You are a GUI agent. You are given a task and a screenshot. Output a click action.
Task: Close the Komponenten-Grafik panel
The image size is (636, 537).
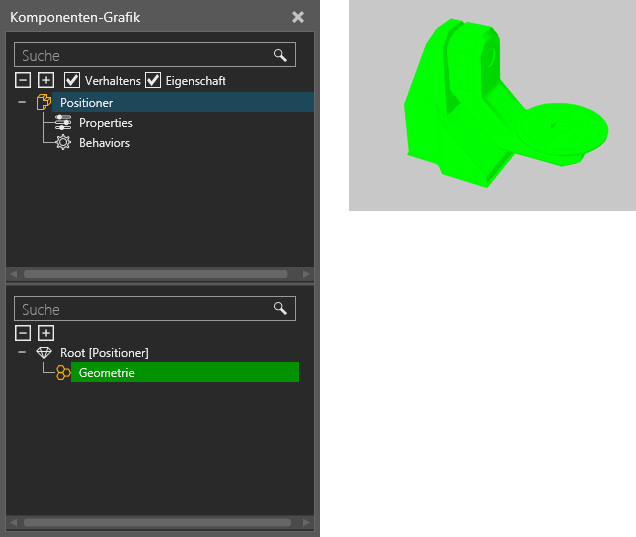[x=298, y=17]
